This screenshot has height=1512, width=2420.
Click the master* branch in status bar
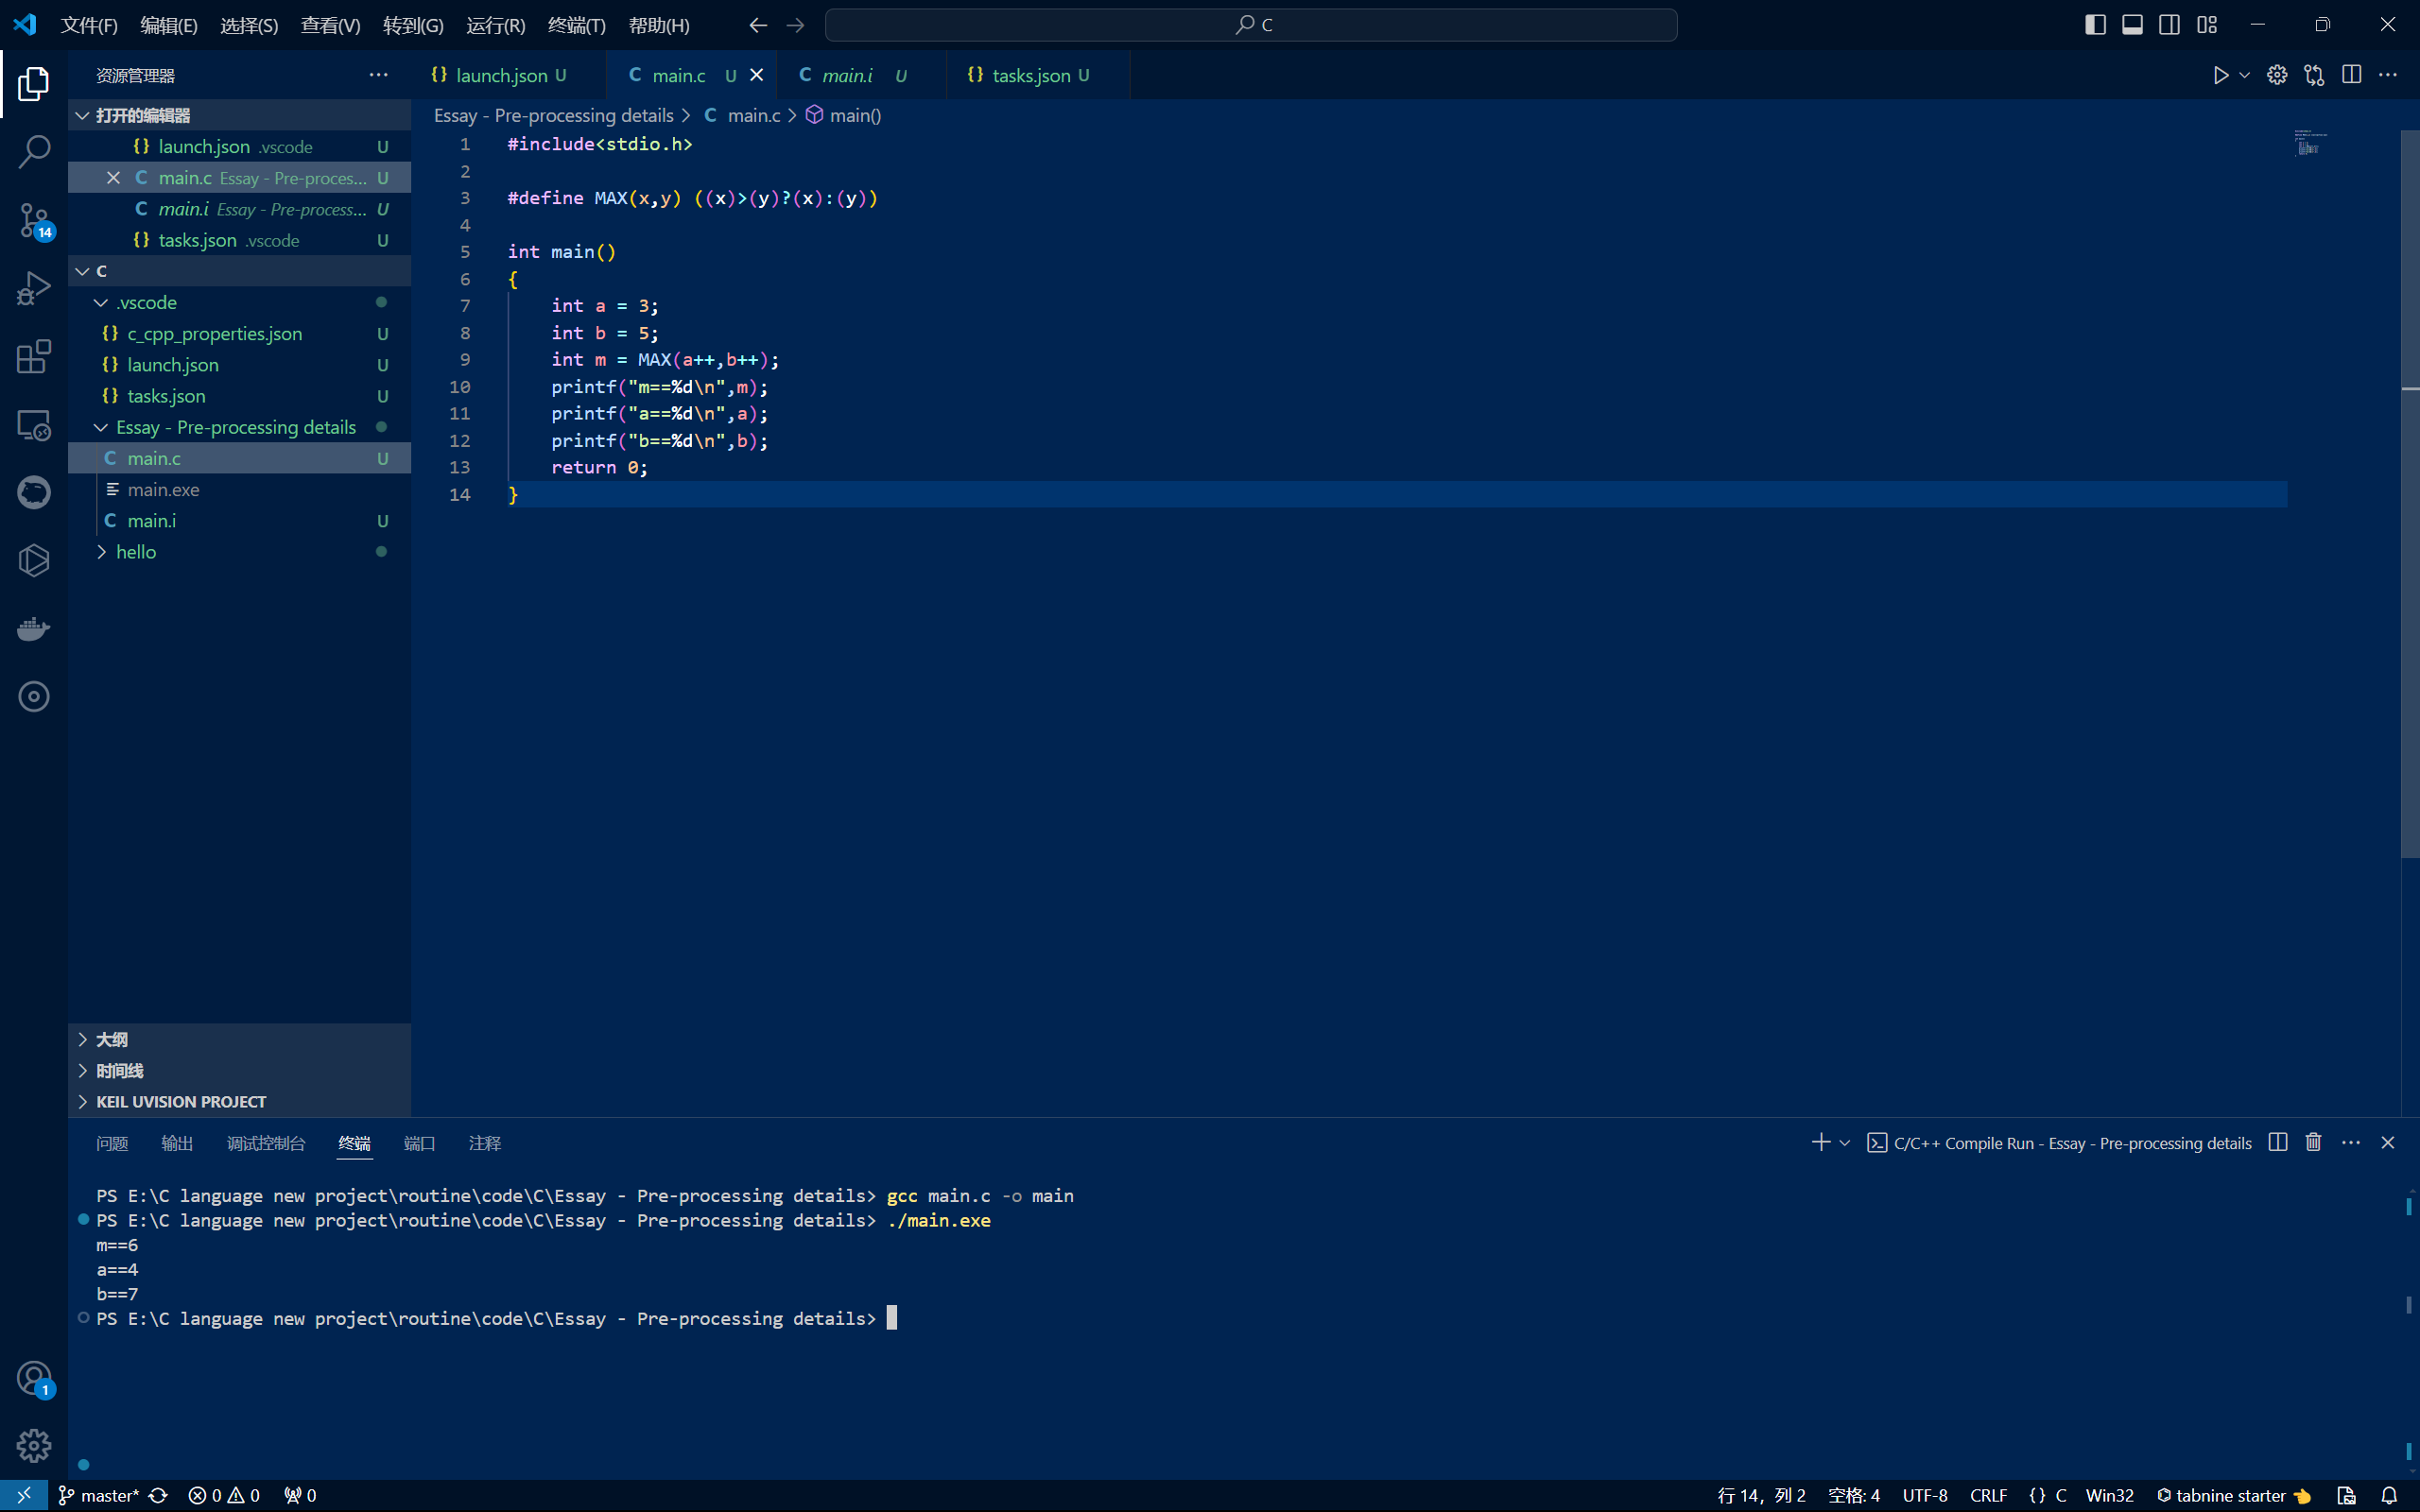click(99, 1496)
